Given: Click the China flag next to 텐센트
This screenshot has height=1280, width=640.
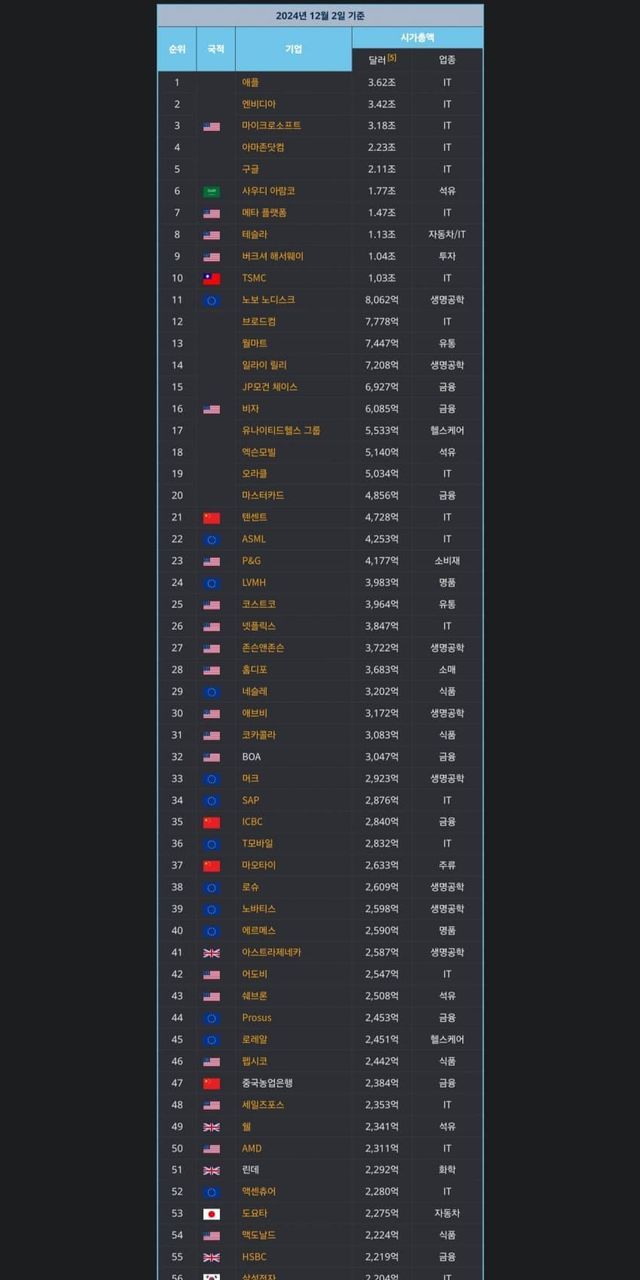Looking at the screenshot, I should coord(211,518).
